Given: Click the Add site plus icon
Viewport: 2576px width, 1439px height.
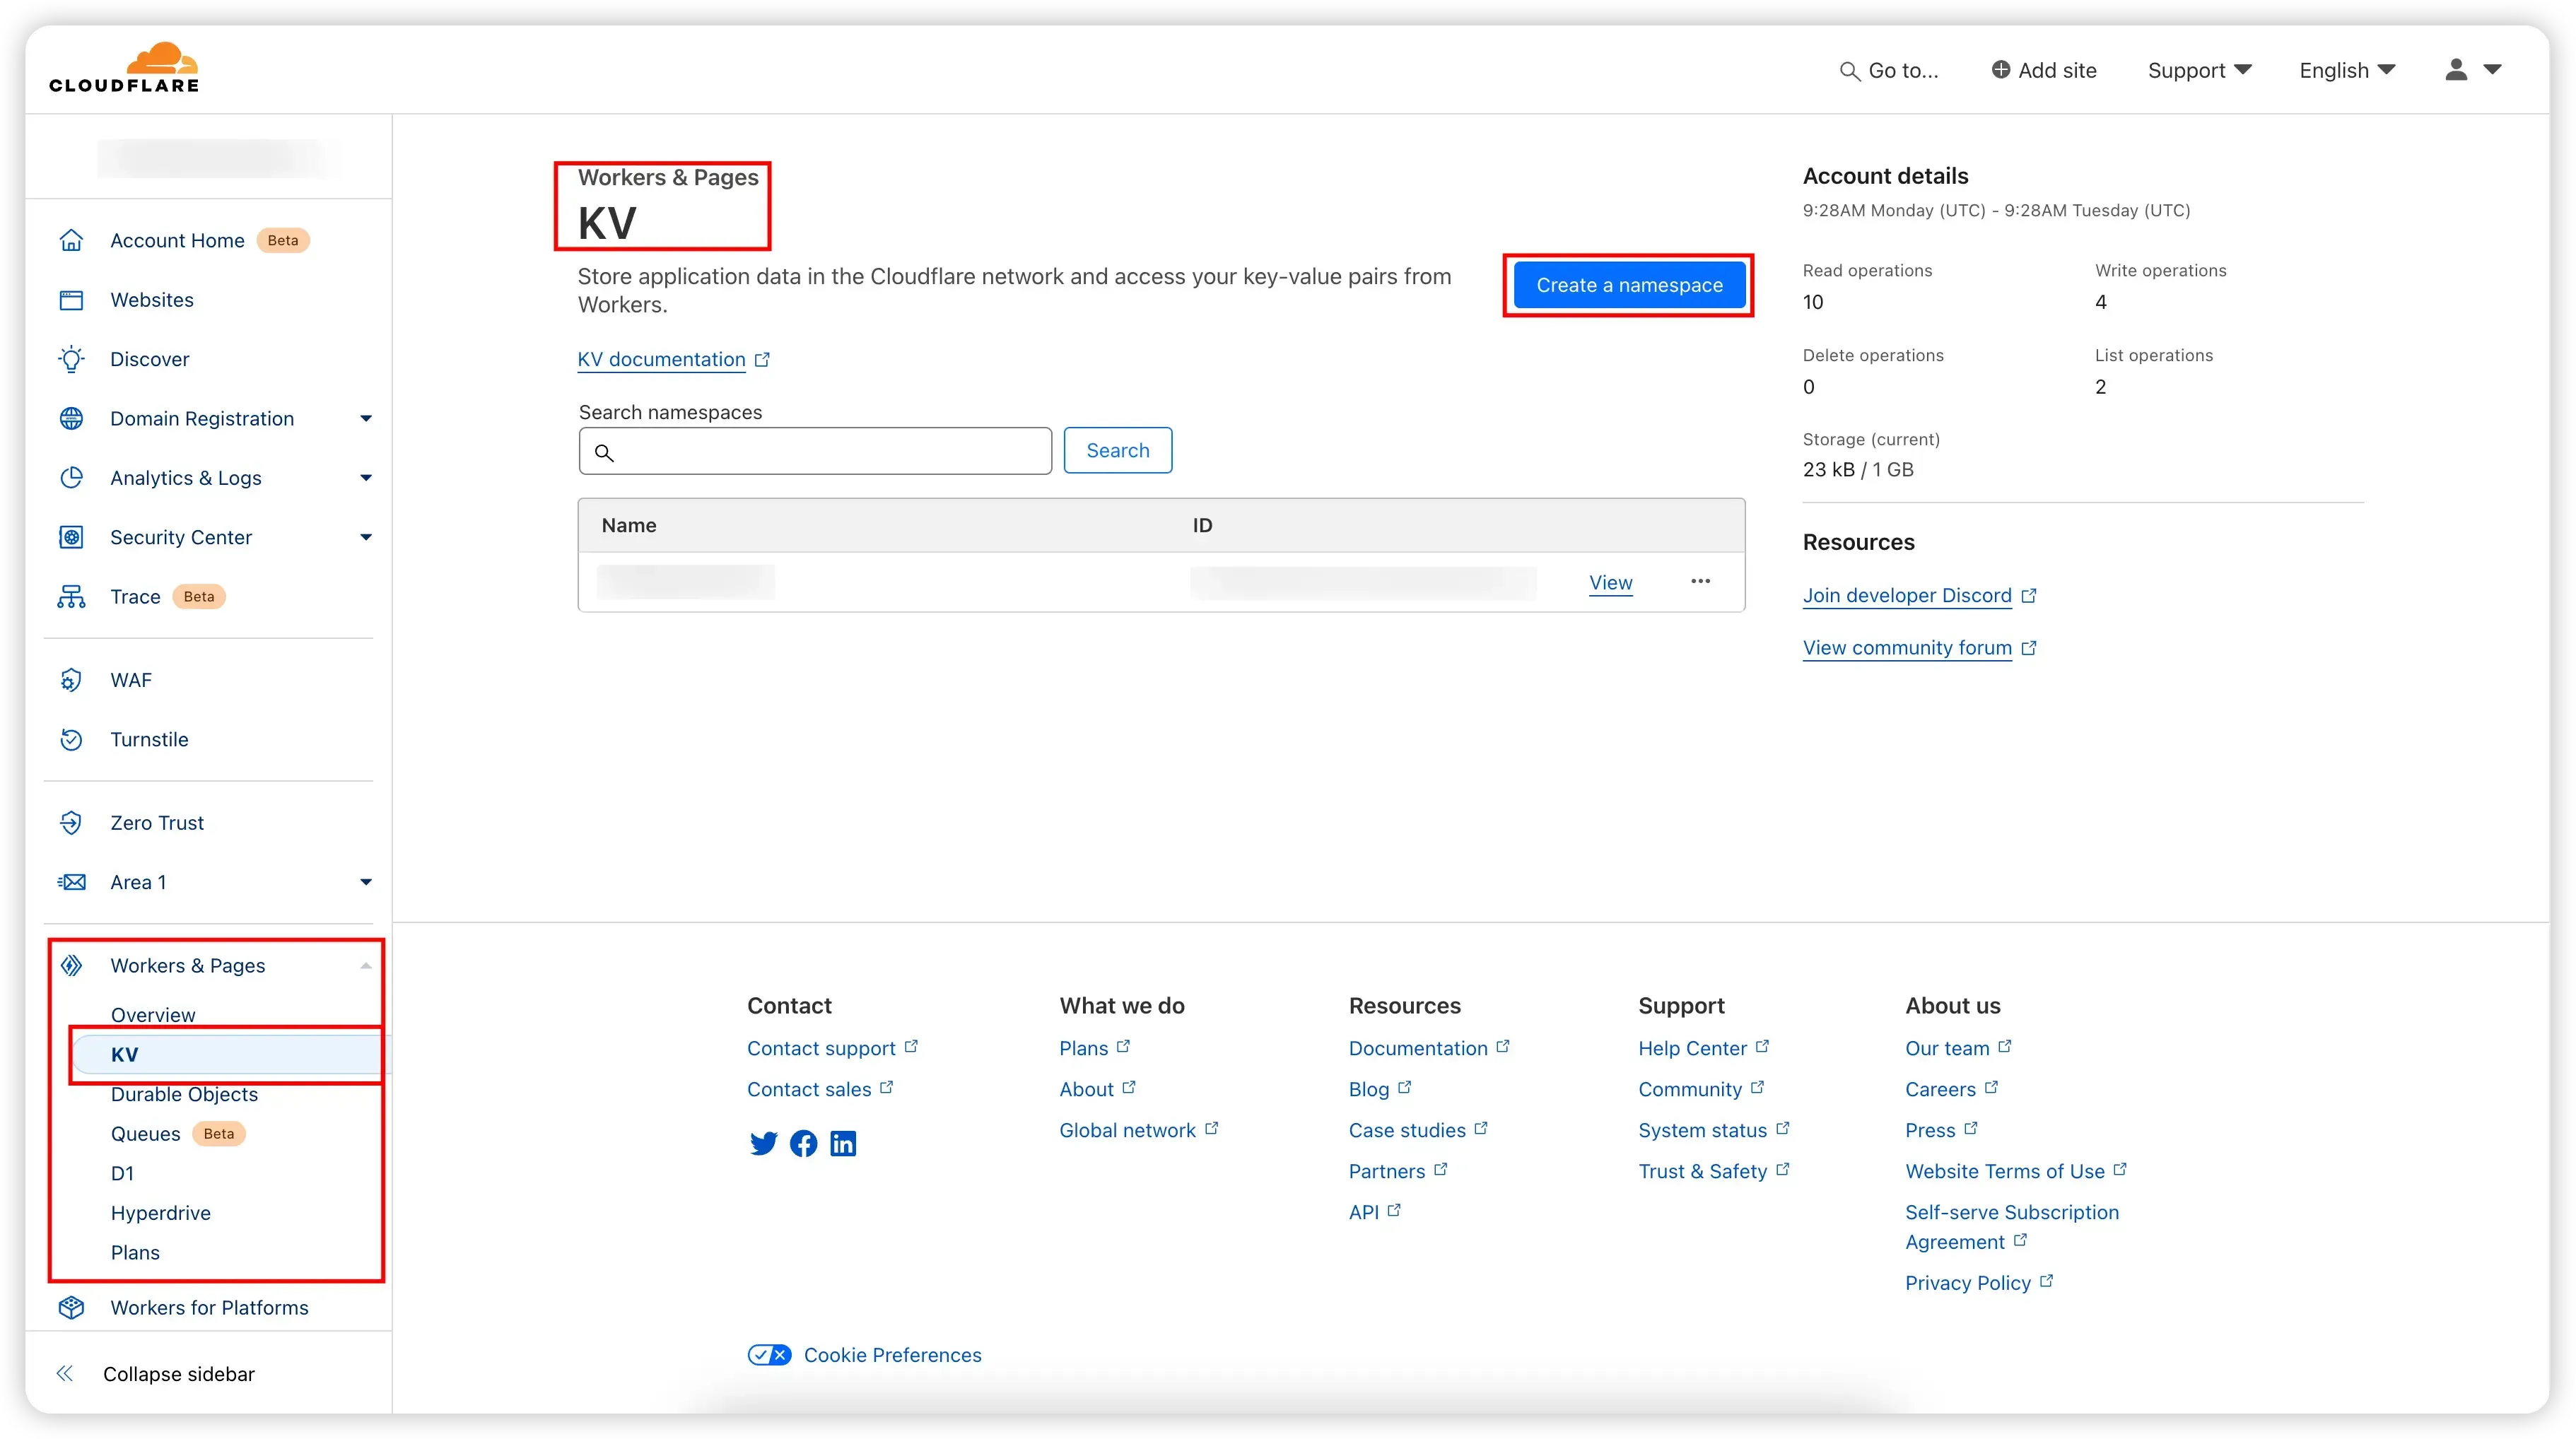Looking at the screenshot, I should point(2001,69).
